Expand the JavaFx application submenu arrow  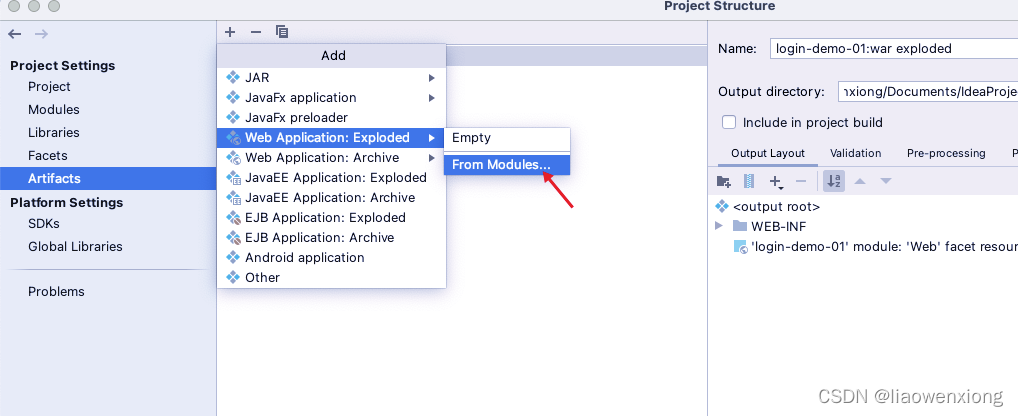431,98
